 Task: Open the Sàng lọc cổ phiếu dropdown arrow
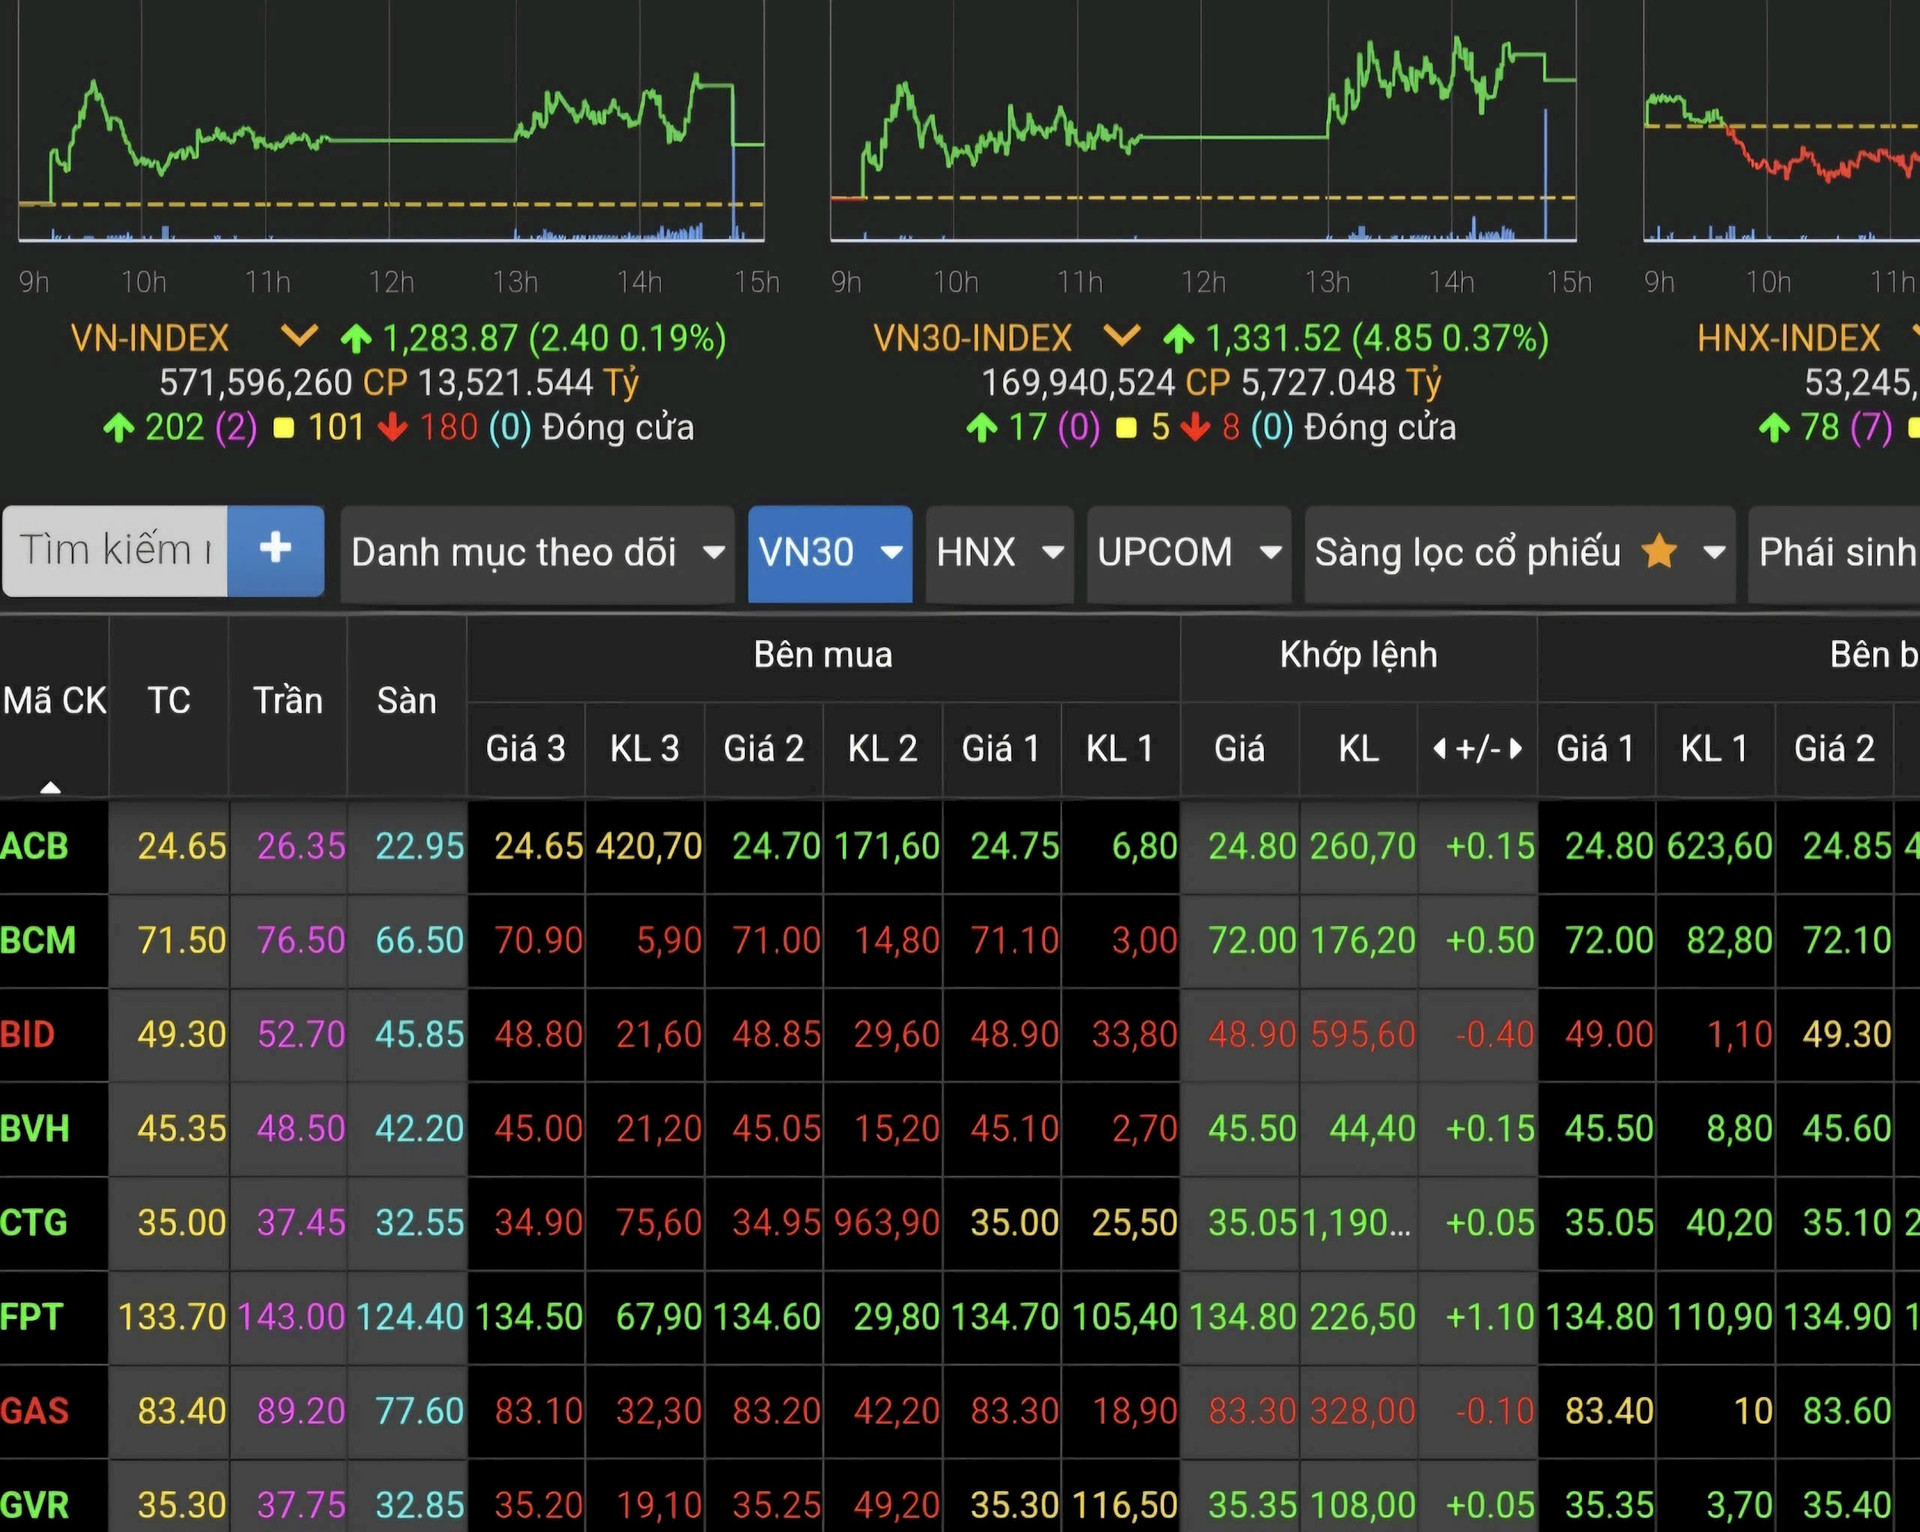coord(1715,552)
